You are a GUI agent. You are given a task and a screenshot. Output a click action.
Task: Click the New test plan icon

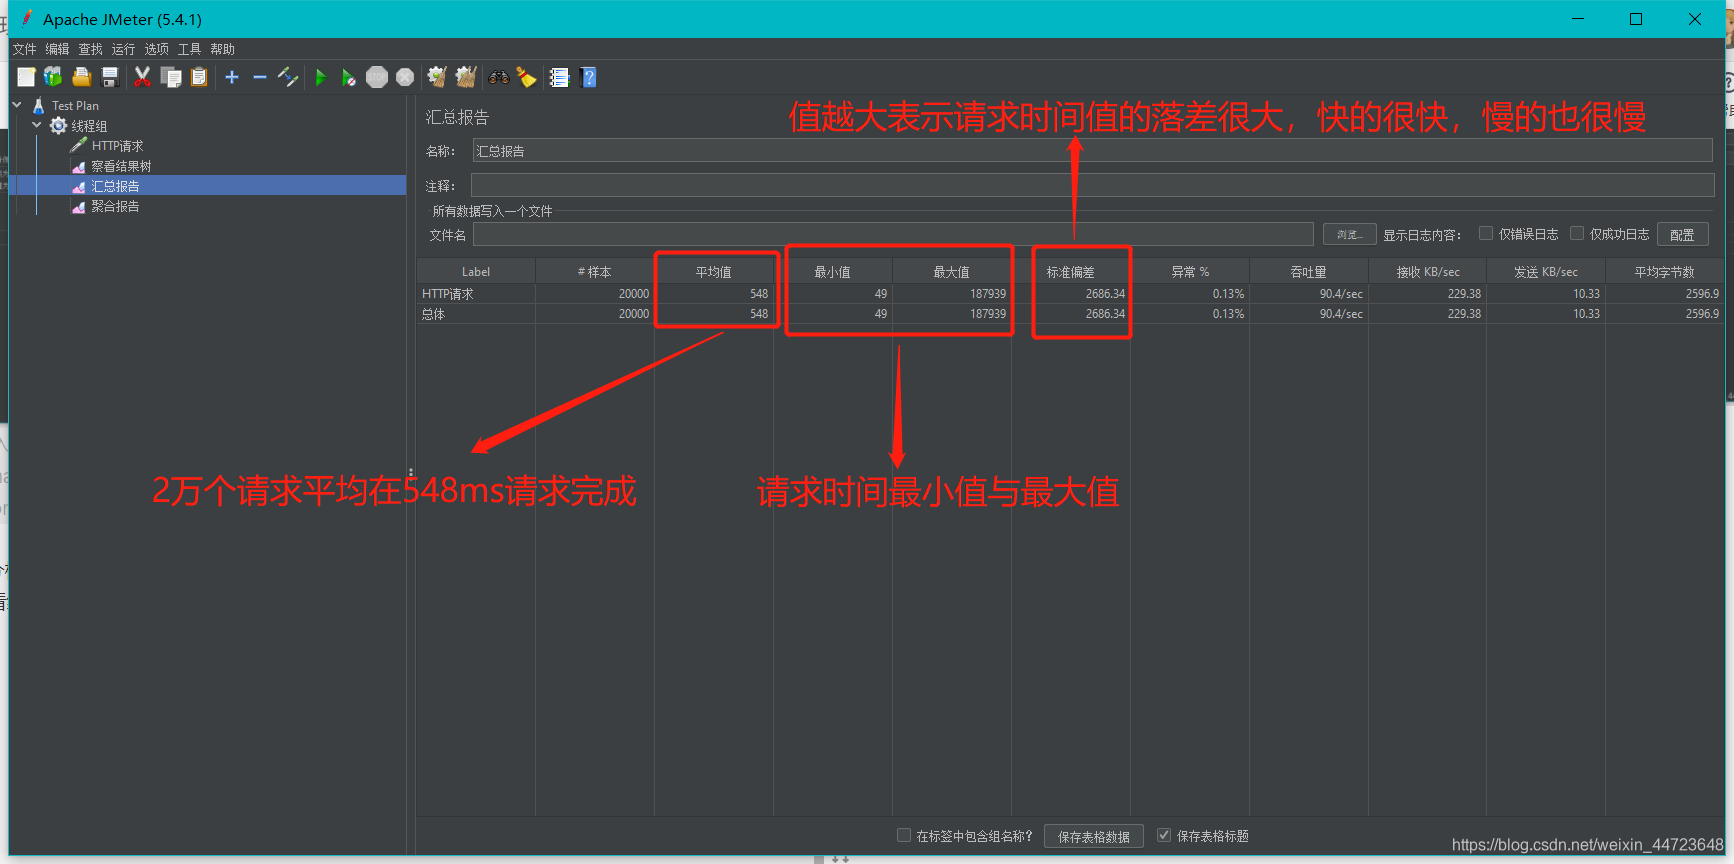(x=26, y=77)
